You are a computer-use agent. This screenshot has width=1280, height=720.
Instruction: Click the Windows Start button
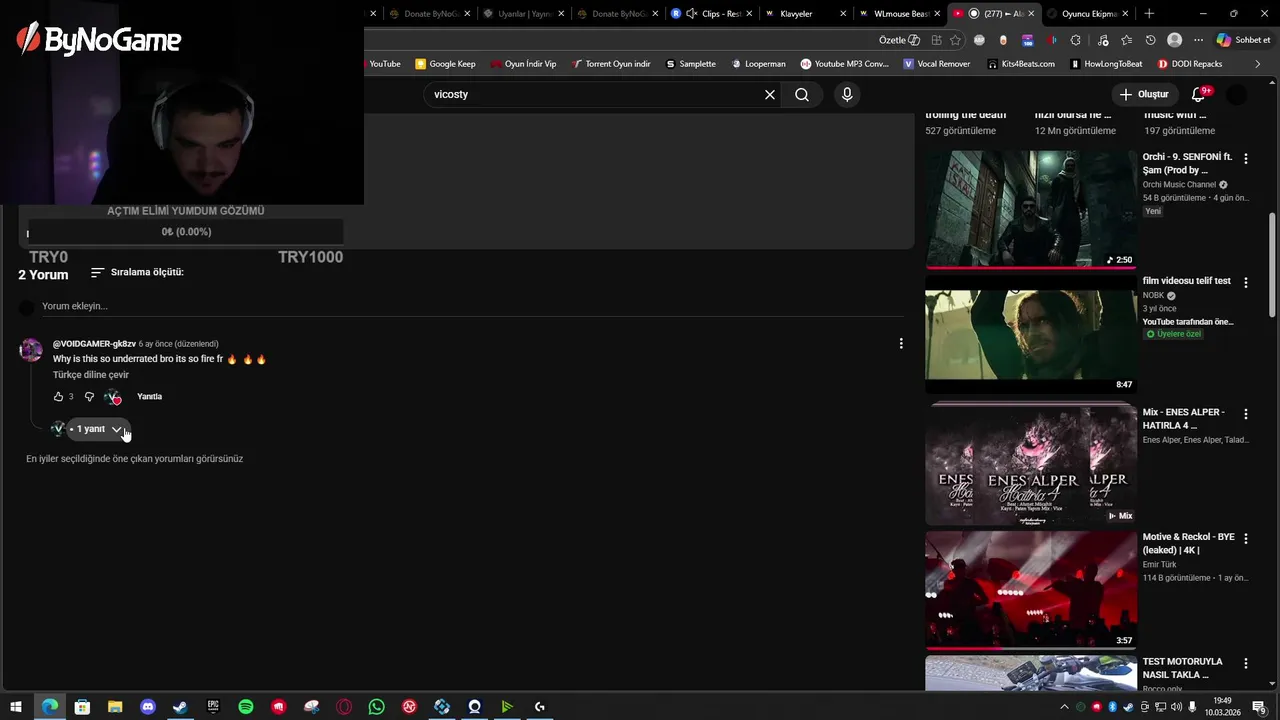16,707
